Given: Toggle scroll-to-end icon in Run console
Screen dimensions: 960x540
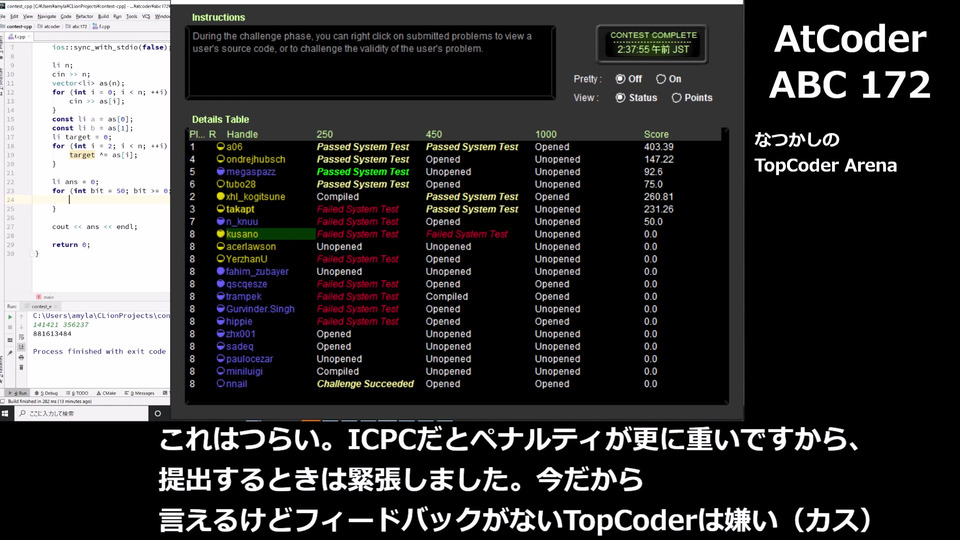Looking at the screenshot, I should [21, 347].
